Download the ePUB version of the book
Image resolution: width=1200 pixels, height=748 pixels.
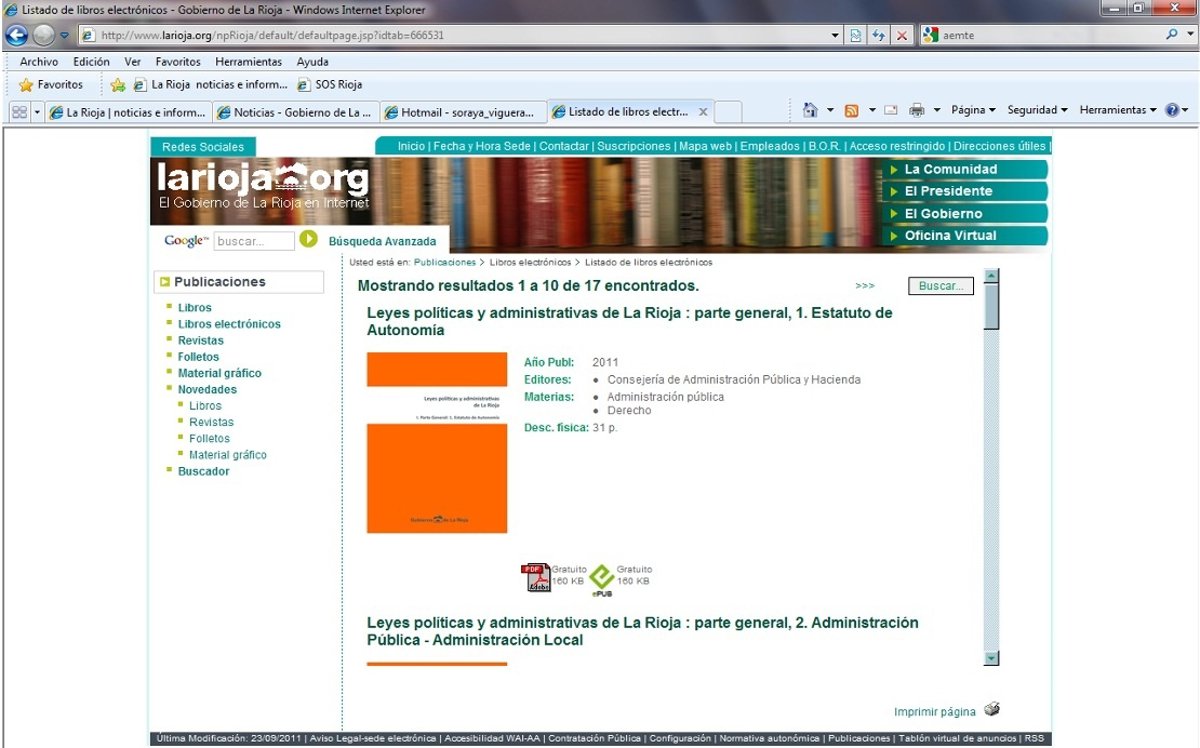click(x=601, y=578)
